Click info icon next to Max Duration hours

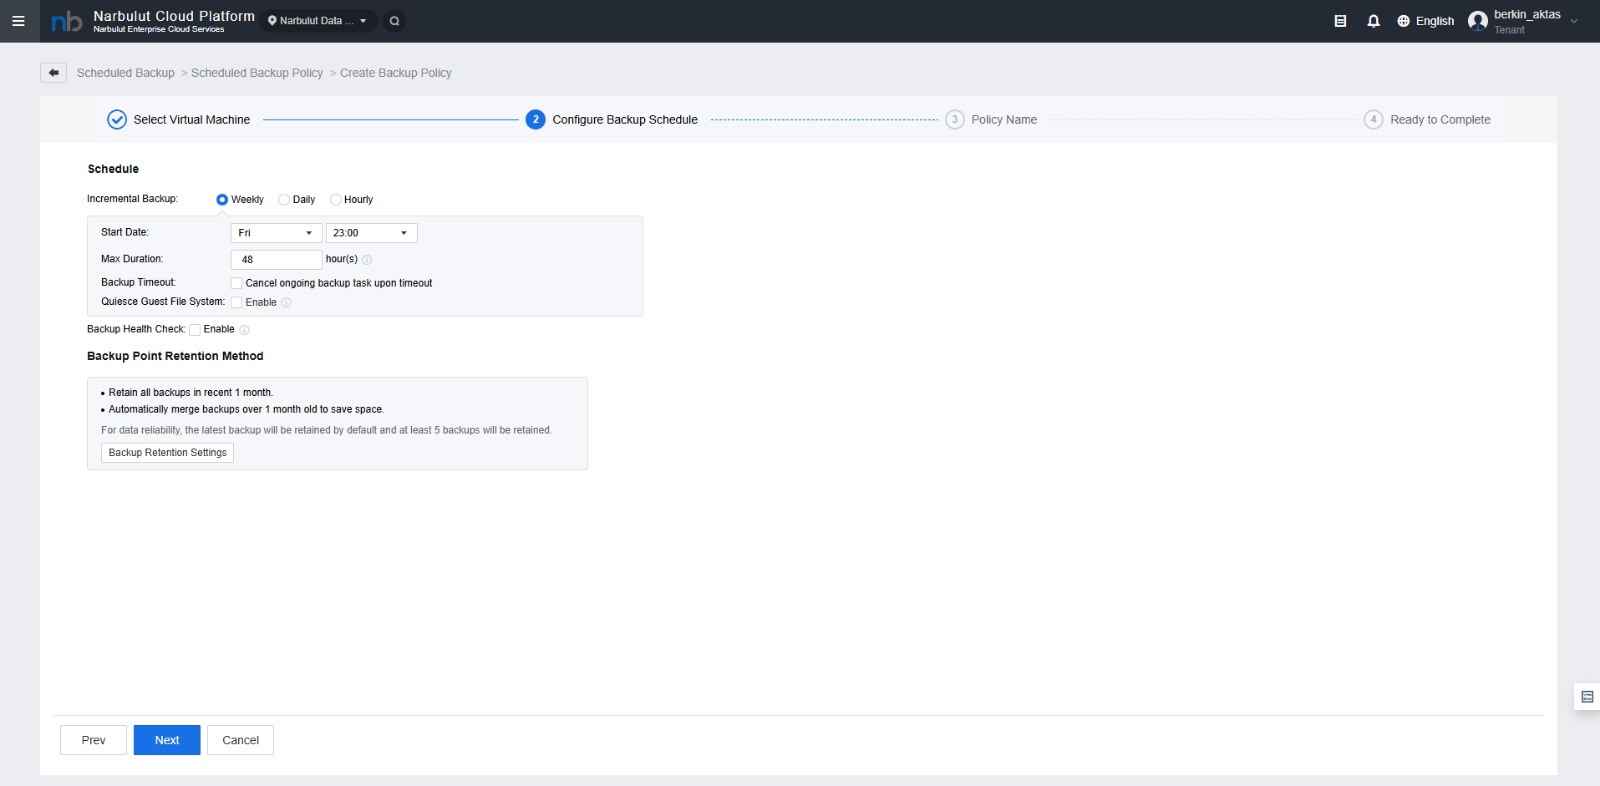coord(367,260)
